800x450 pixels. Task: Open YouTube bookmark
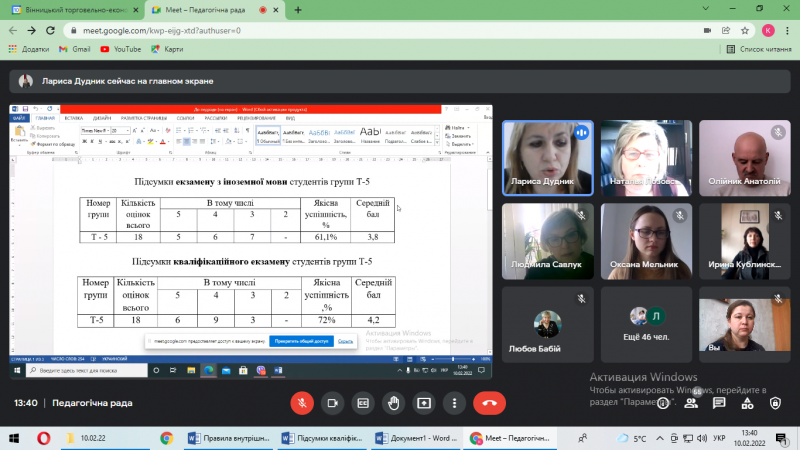[121, 49]
